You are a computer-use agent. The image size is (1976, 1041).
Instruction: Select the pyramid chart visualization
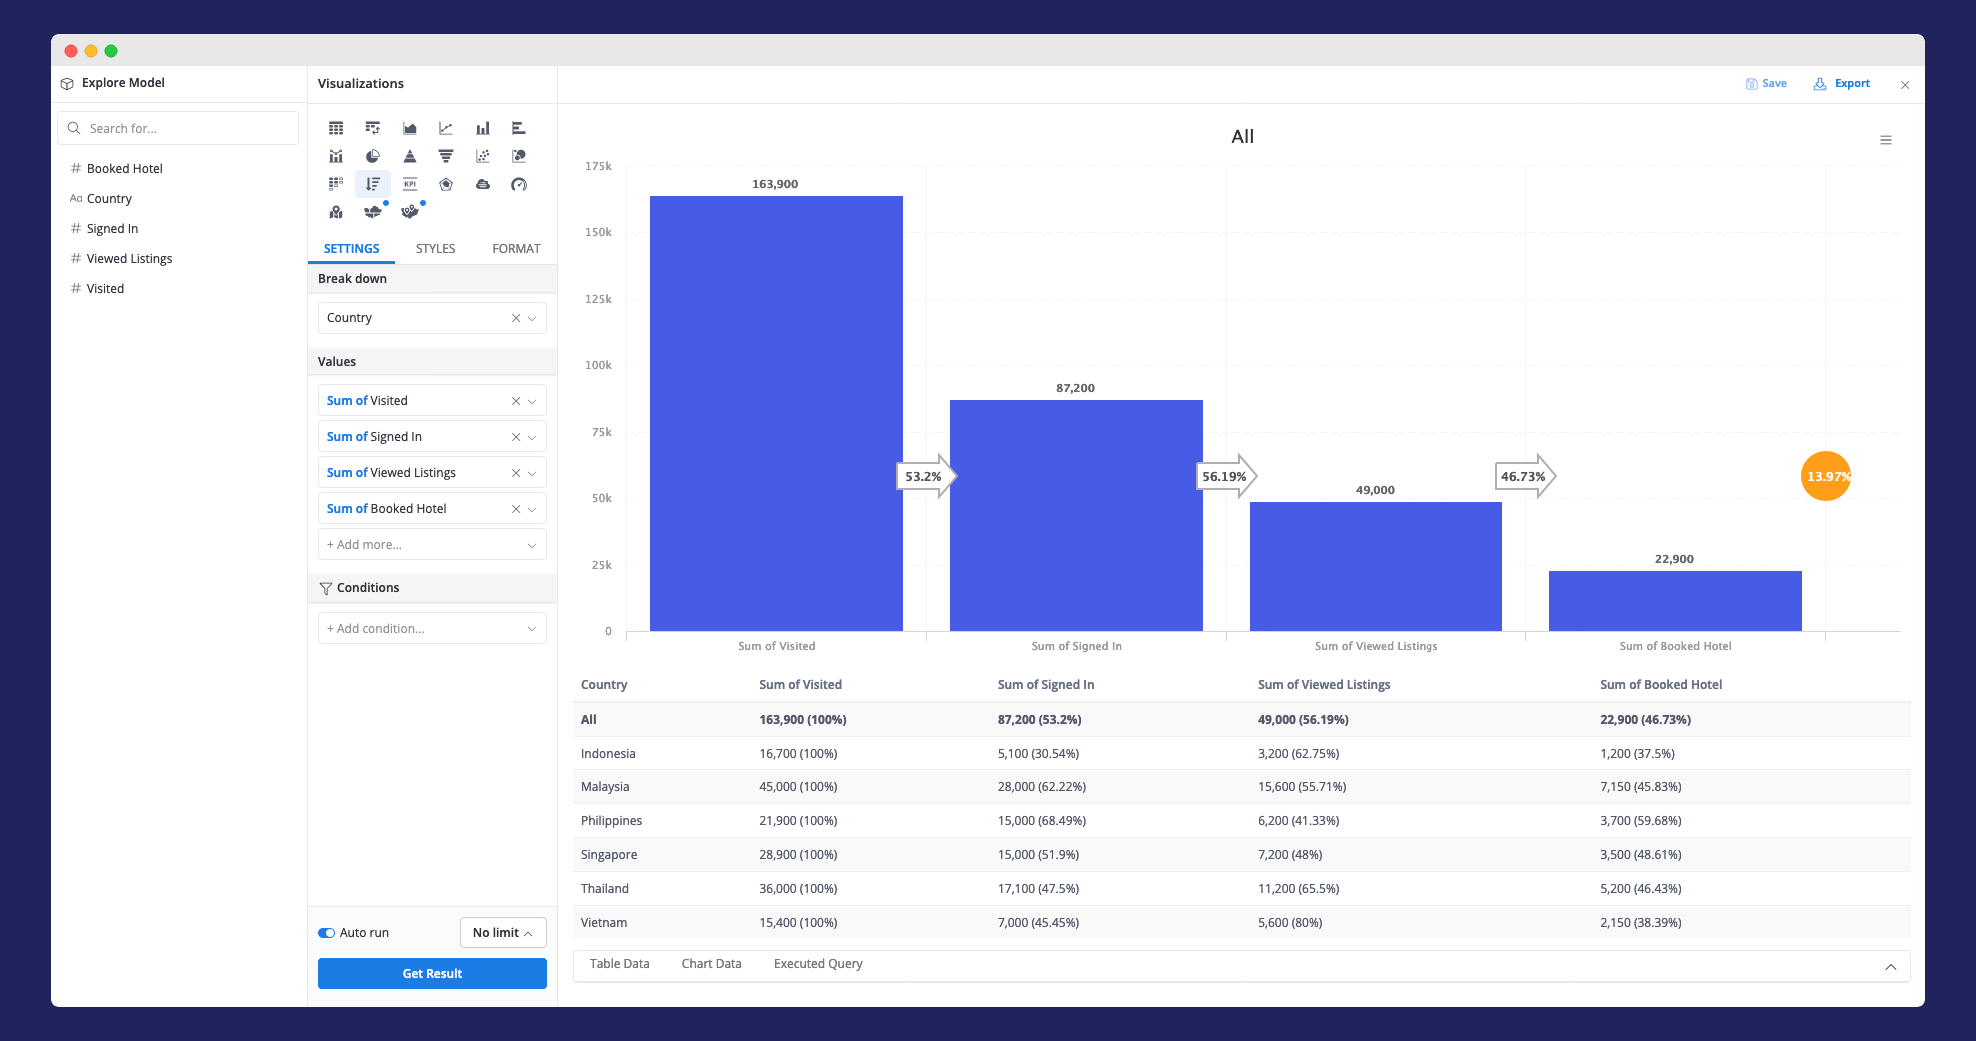pyautogui.click(x=410, y=156)
